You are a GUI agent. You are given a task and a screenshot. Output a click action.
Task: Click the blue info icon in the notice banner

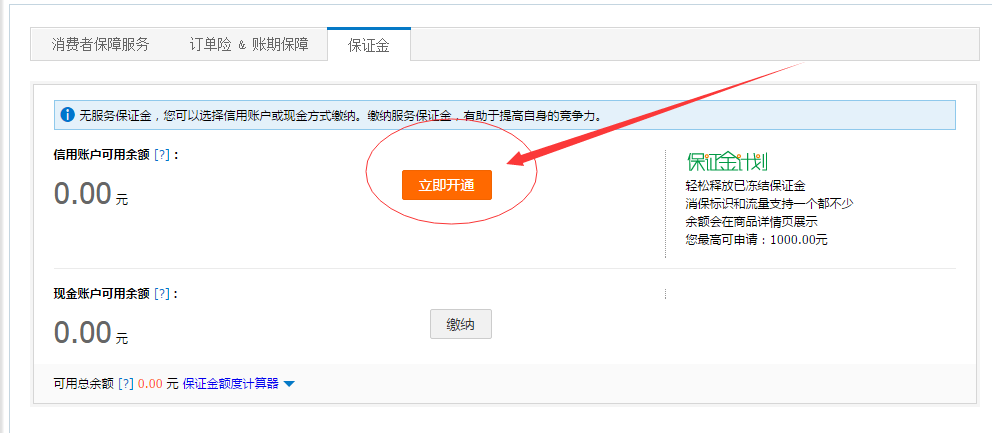click(68, 115)
